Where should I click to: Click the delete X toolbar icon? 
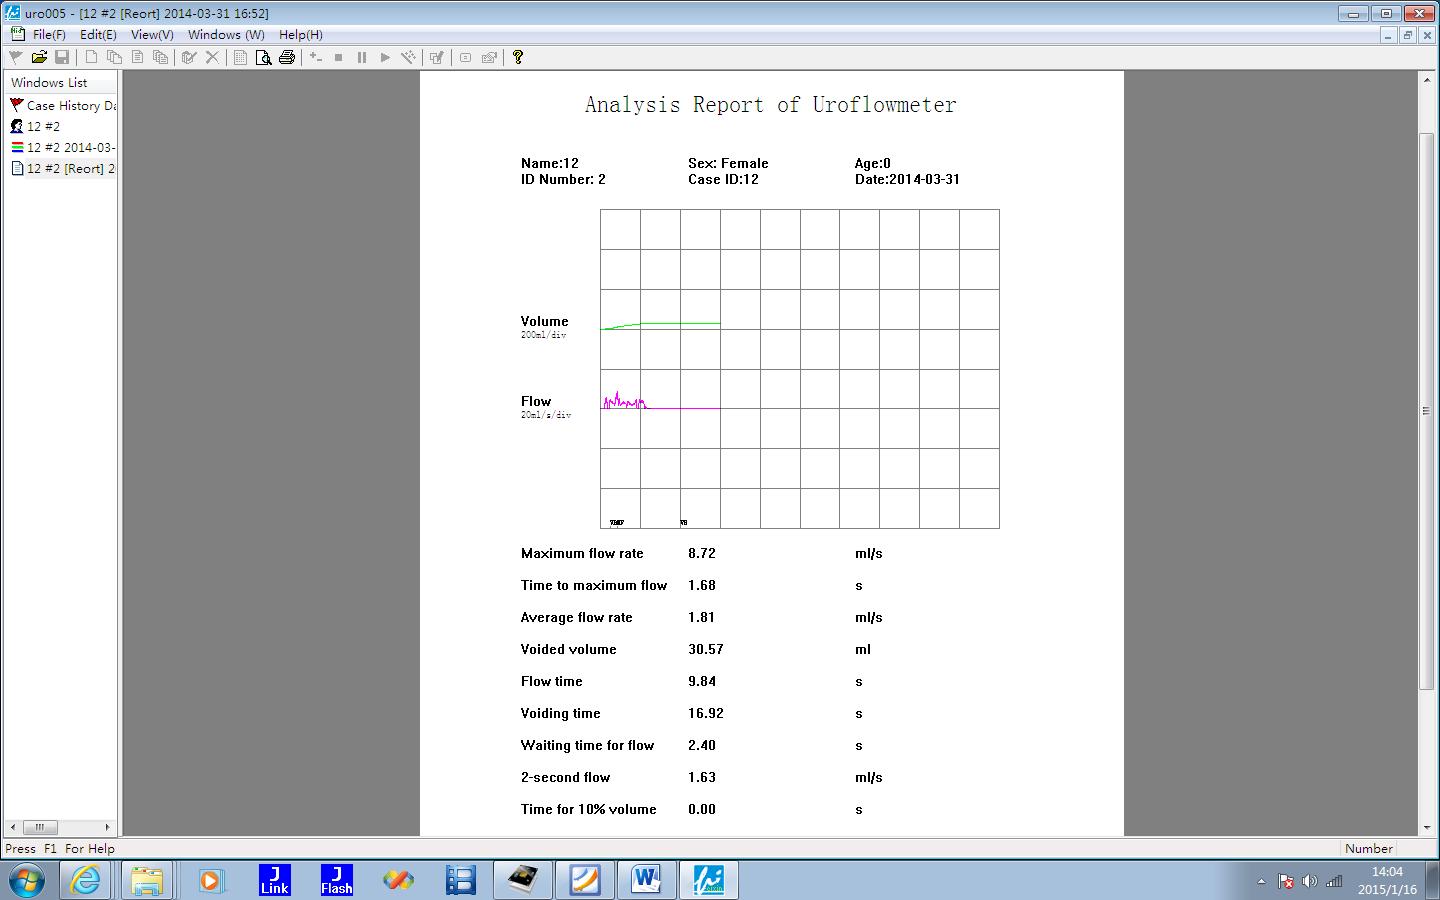point(212,58)
